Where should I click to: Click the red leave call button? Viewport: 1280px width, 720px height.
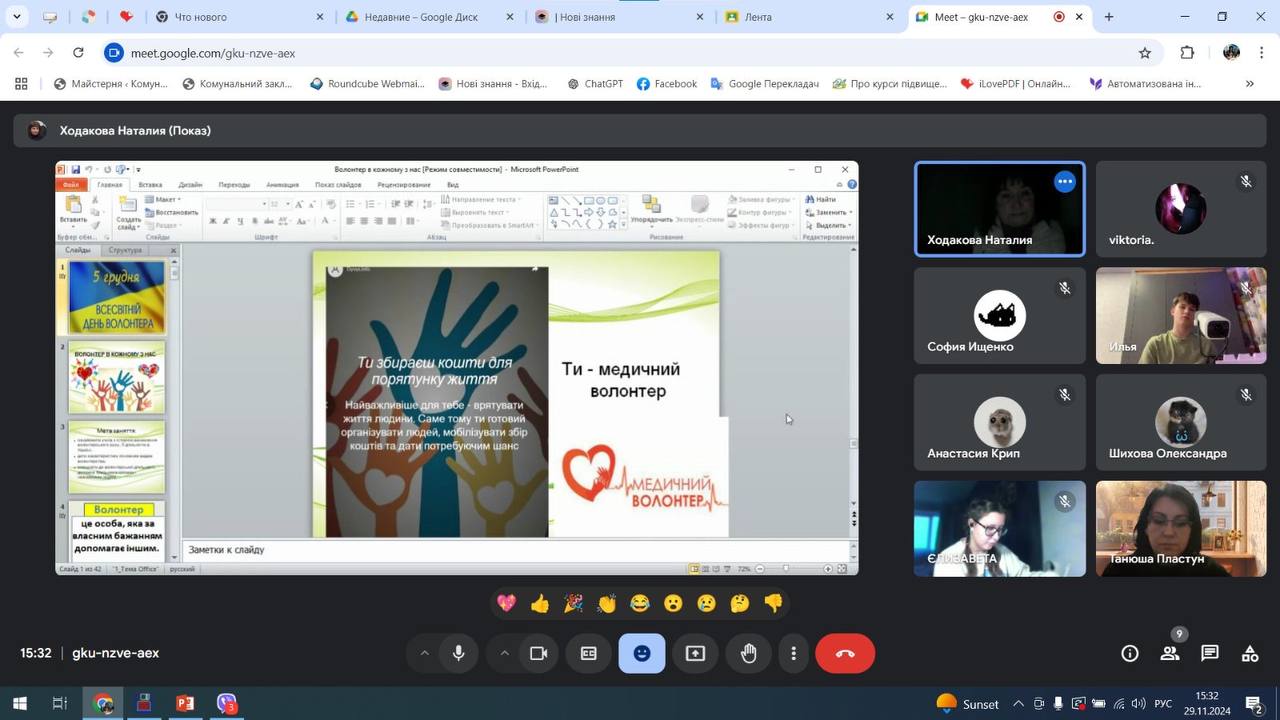[x=845, y=653]
